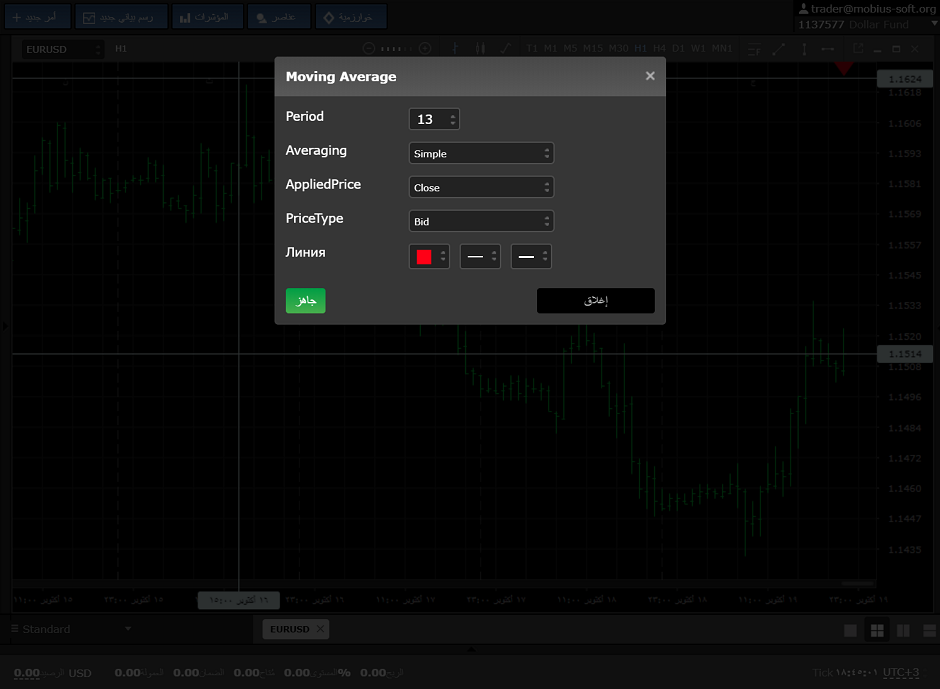This screenshot has height=689, width=940.
Task: Select the horizontal line drawing tool
Action: tap(827, 49)
